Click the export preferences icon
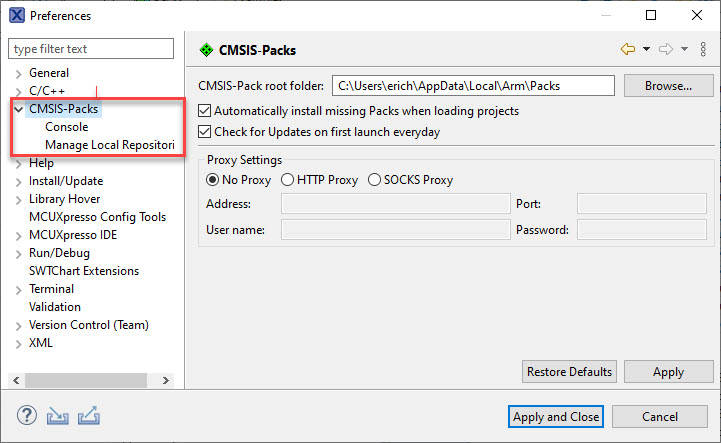 tap(88, 415)
